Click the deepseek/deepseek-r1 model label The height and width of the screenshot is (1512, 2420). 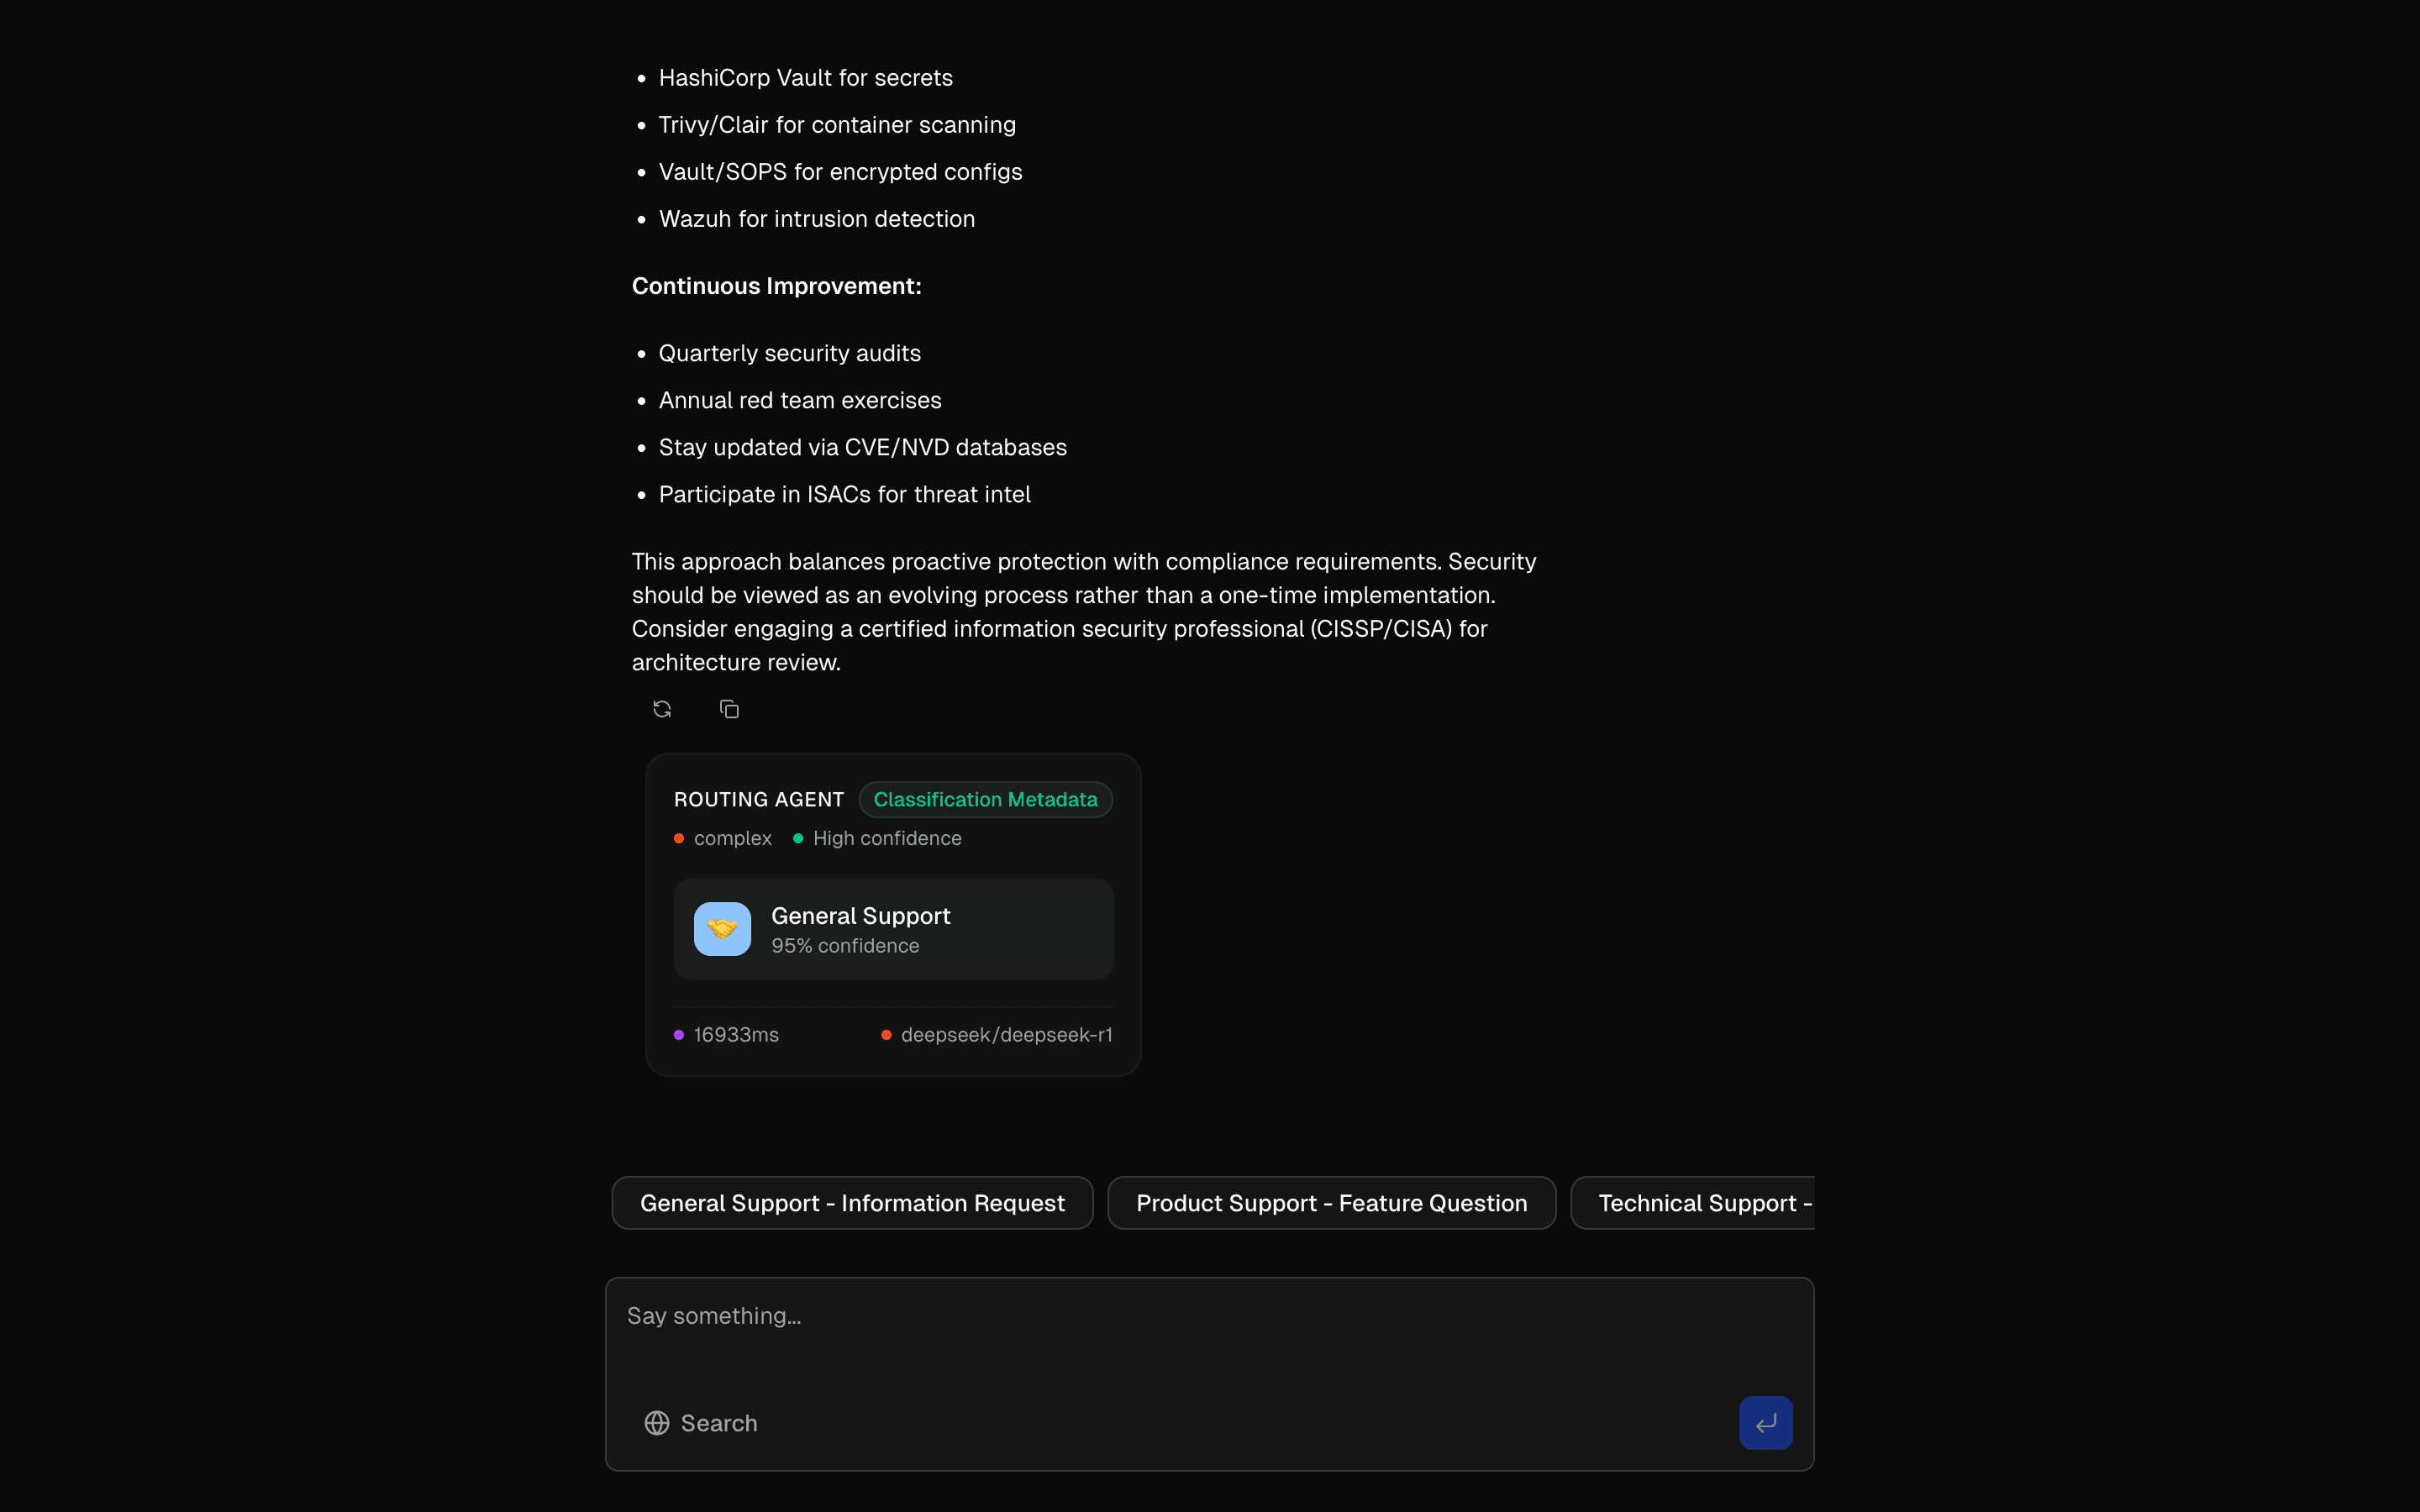(x=1005, y=1035)
